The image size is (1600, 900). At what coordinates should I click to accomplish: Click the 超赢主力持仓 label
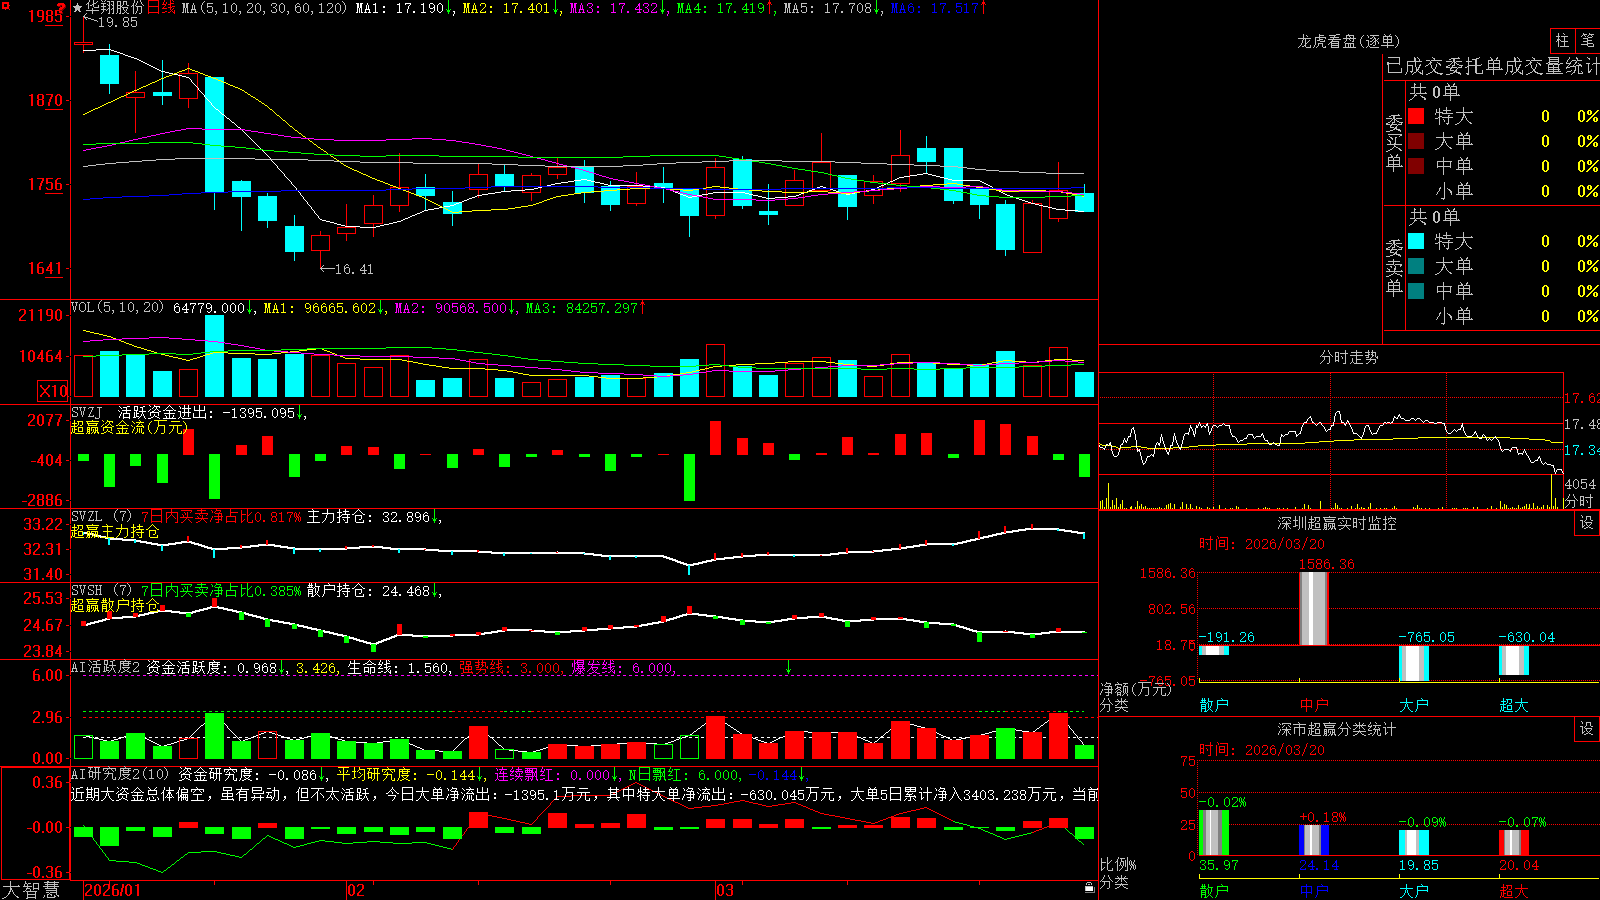(x=115, y=531)
